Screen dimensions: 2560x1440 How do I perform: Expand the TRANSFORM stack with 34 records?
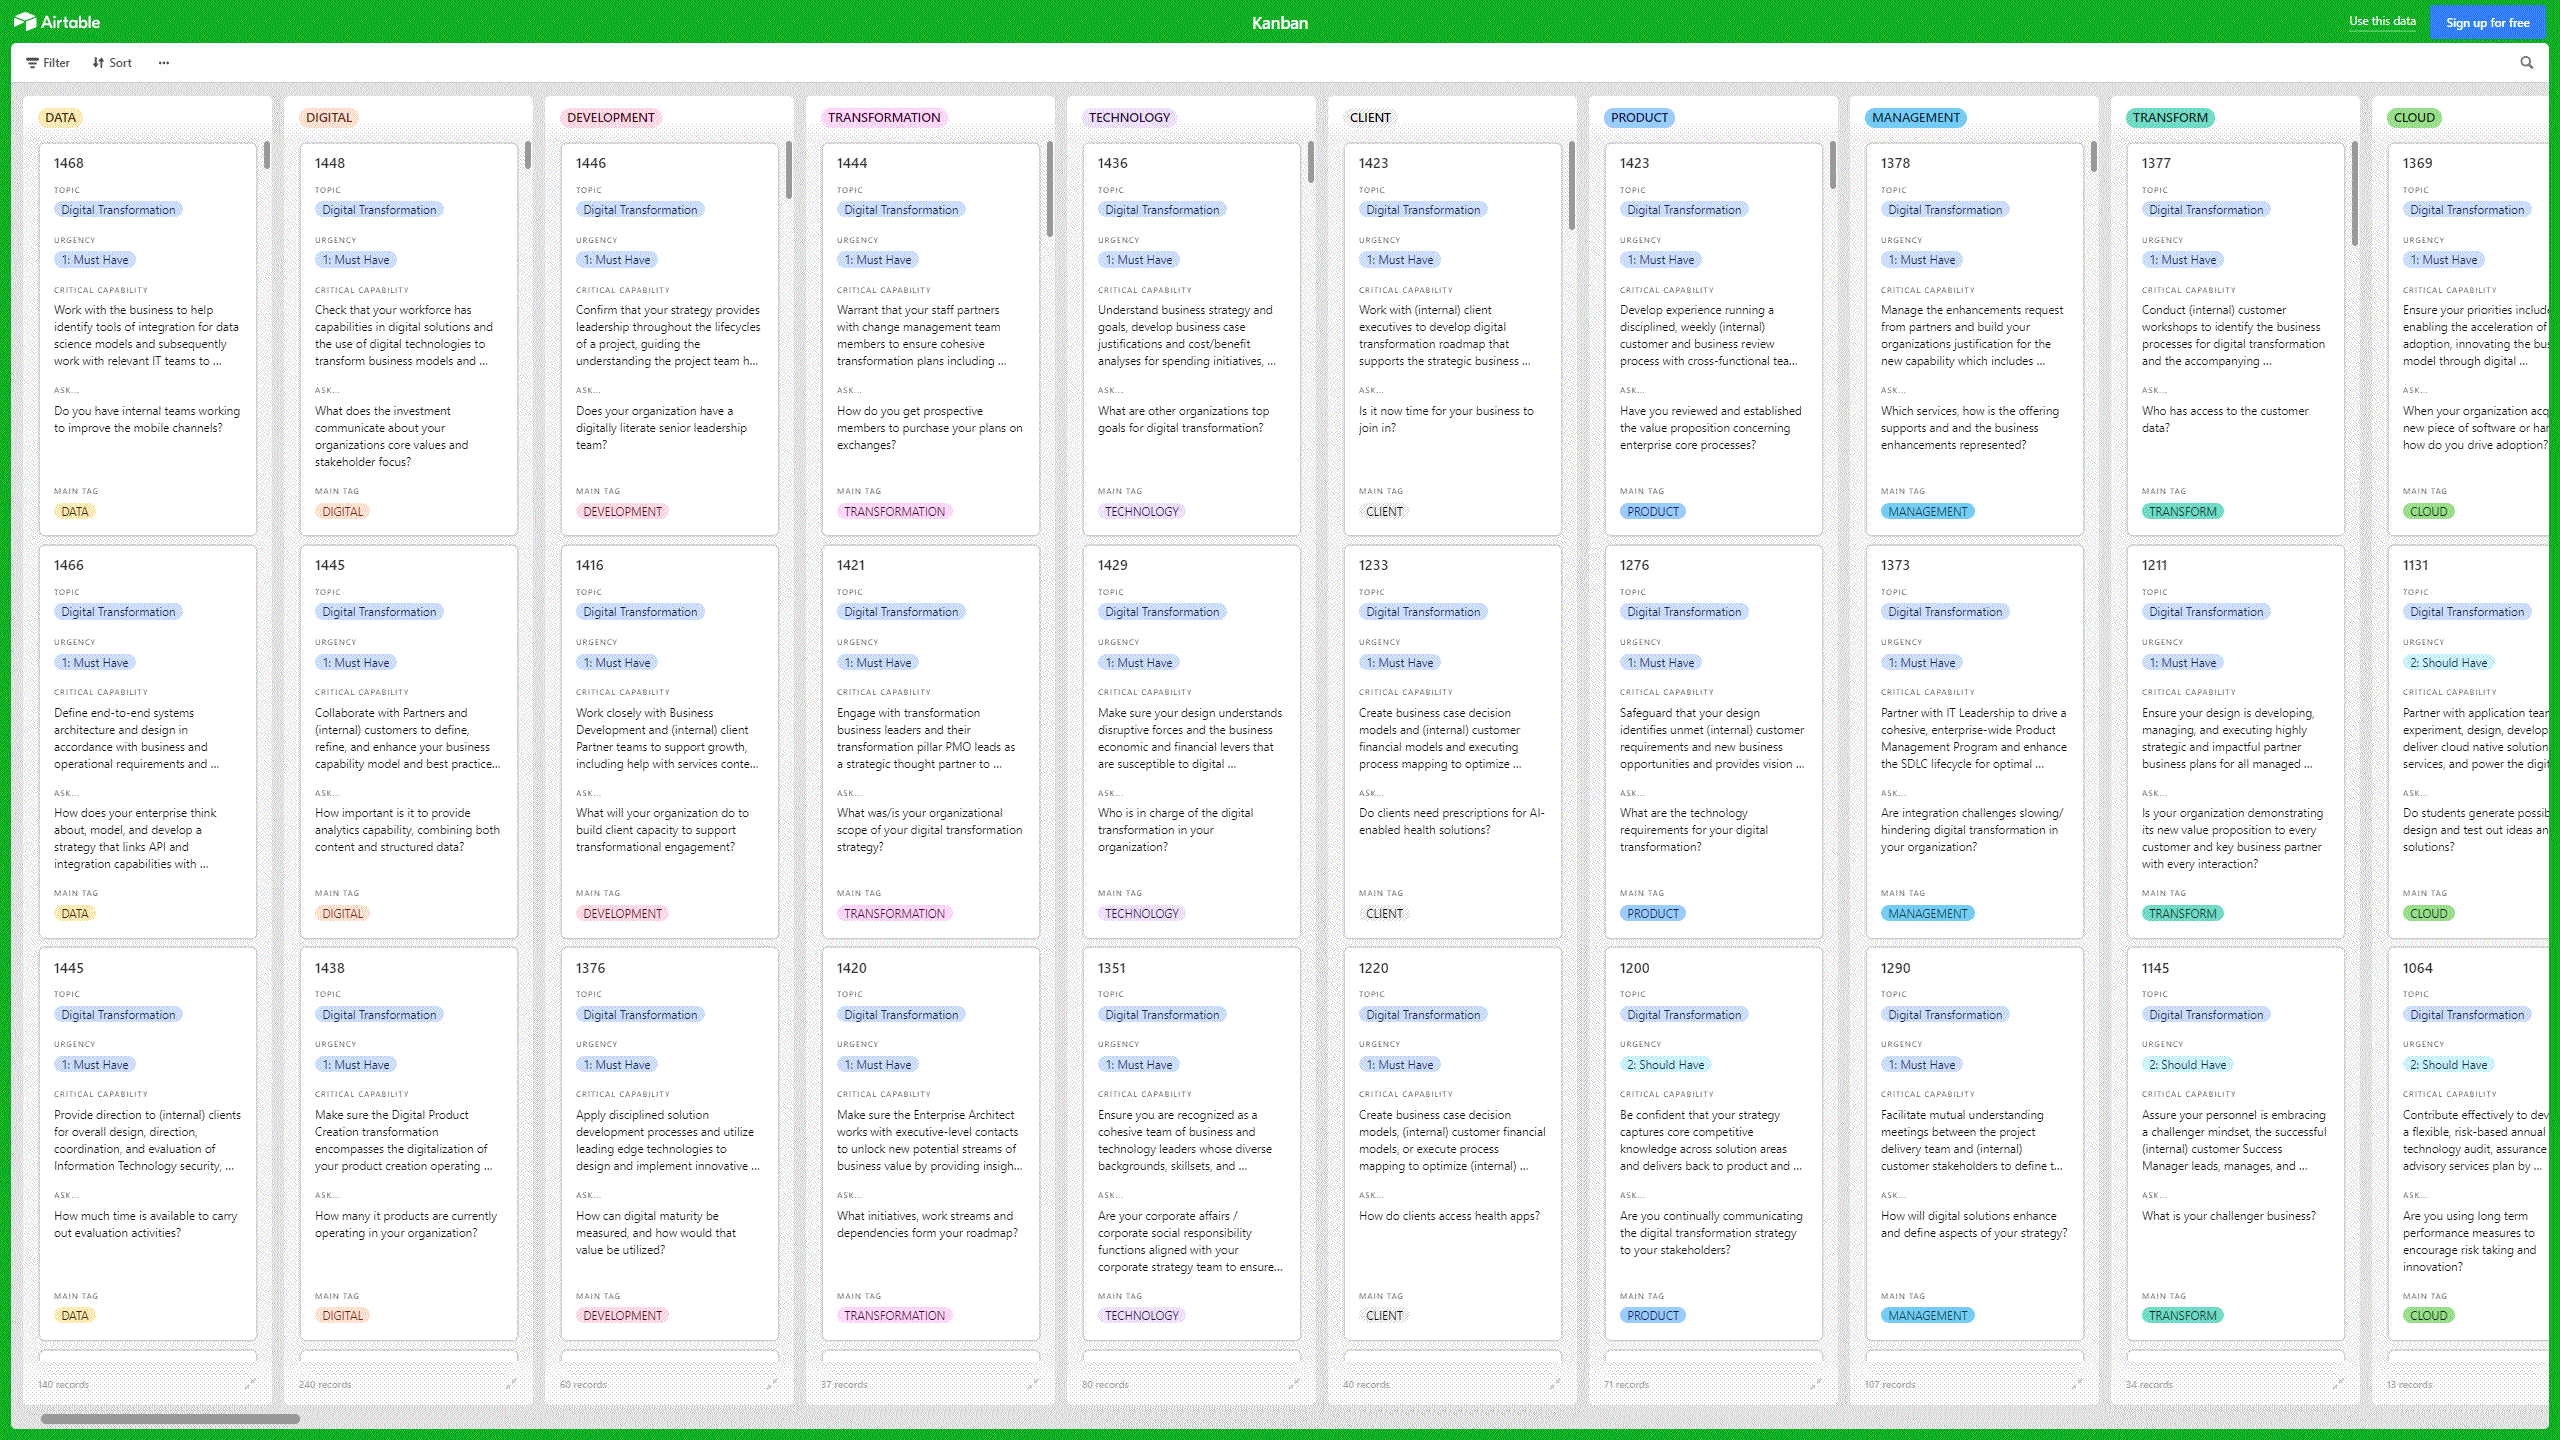pos(2338,1384)
